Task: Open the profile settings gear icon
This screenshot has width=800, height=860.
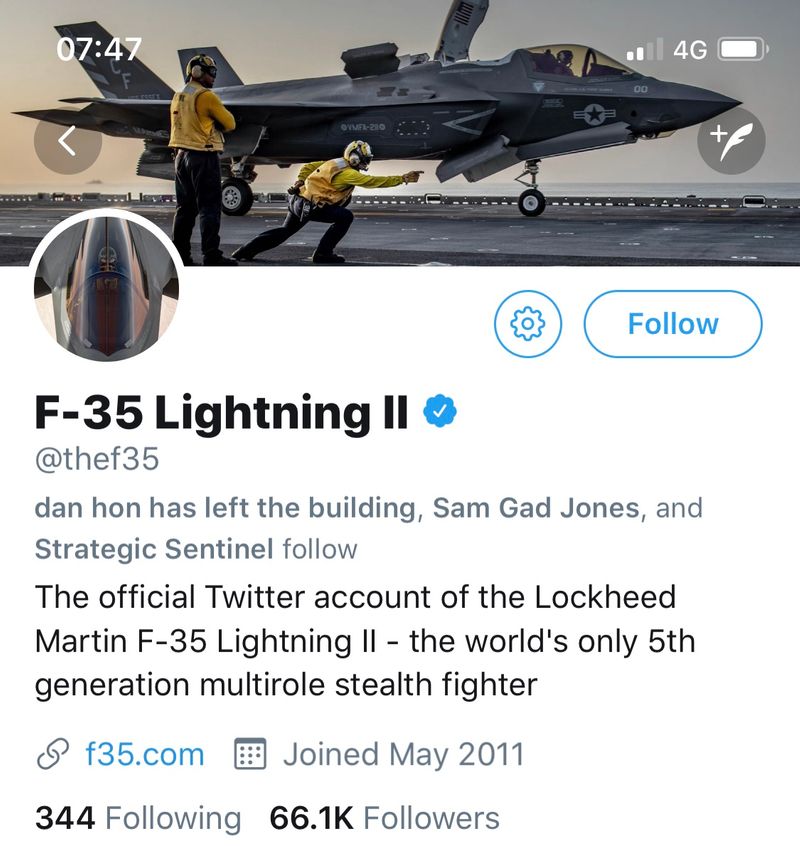Action: click(528, 324)
